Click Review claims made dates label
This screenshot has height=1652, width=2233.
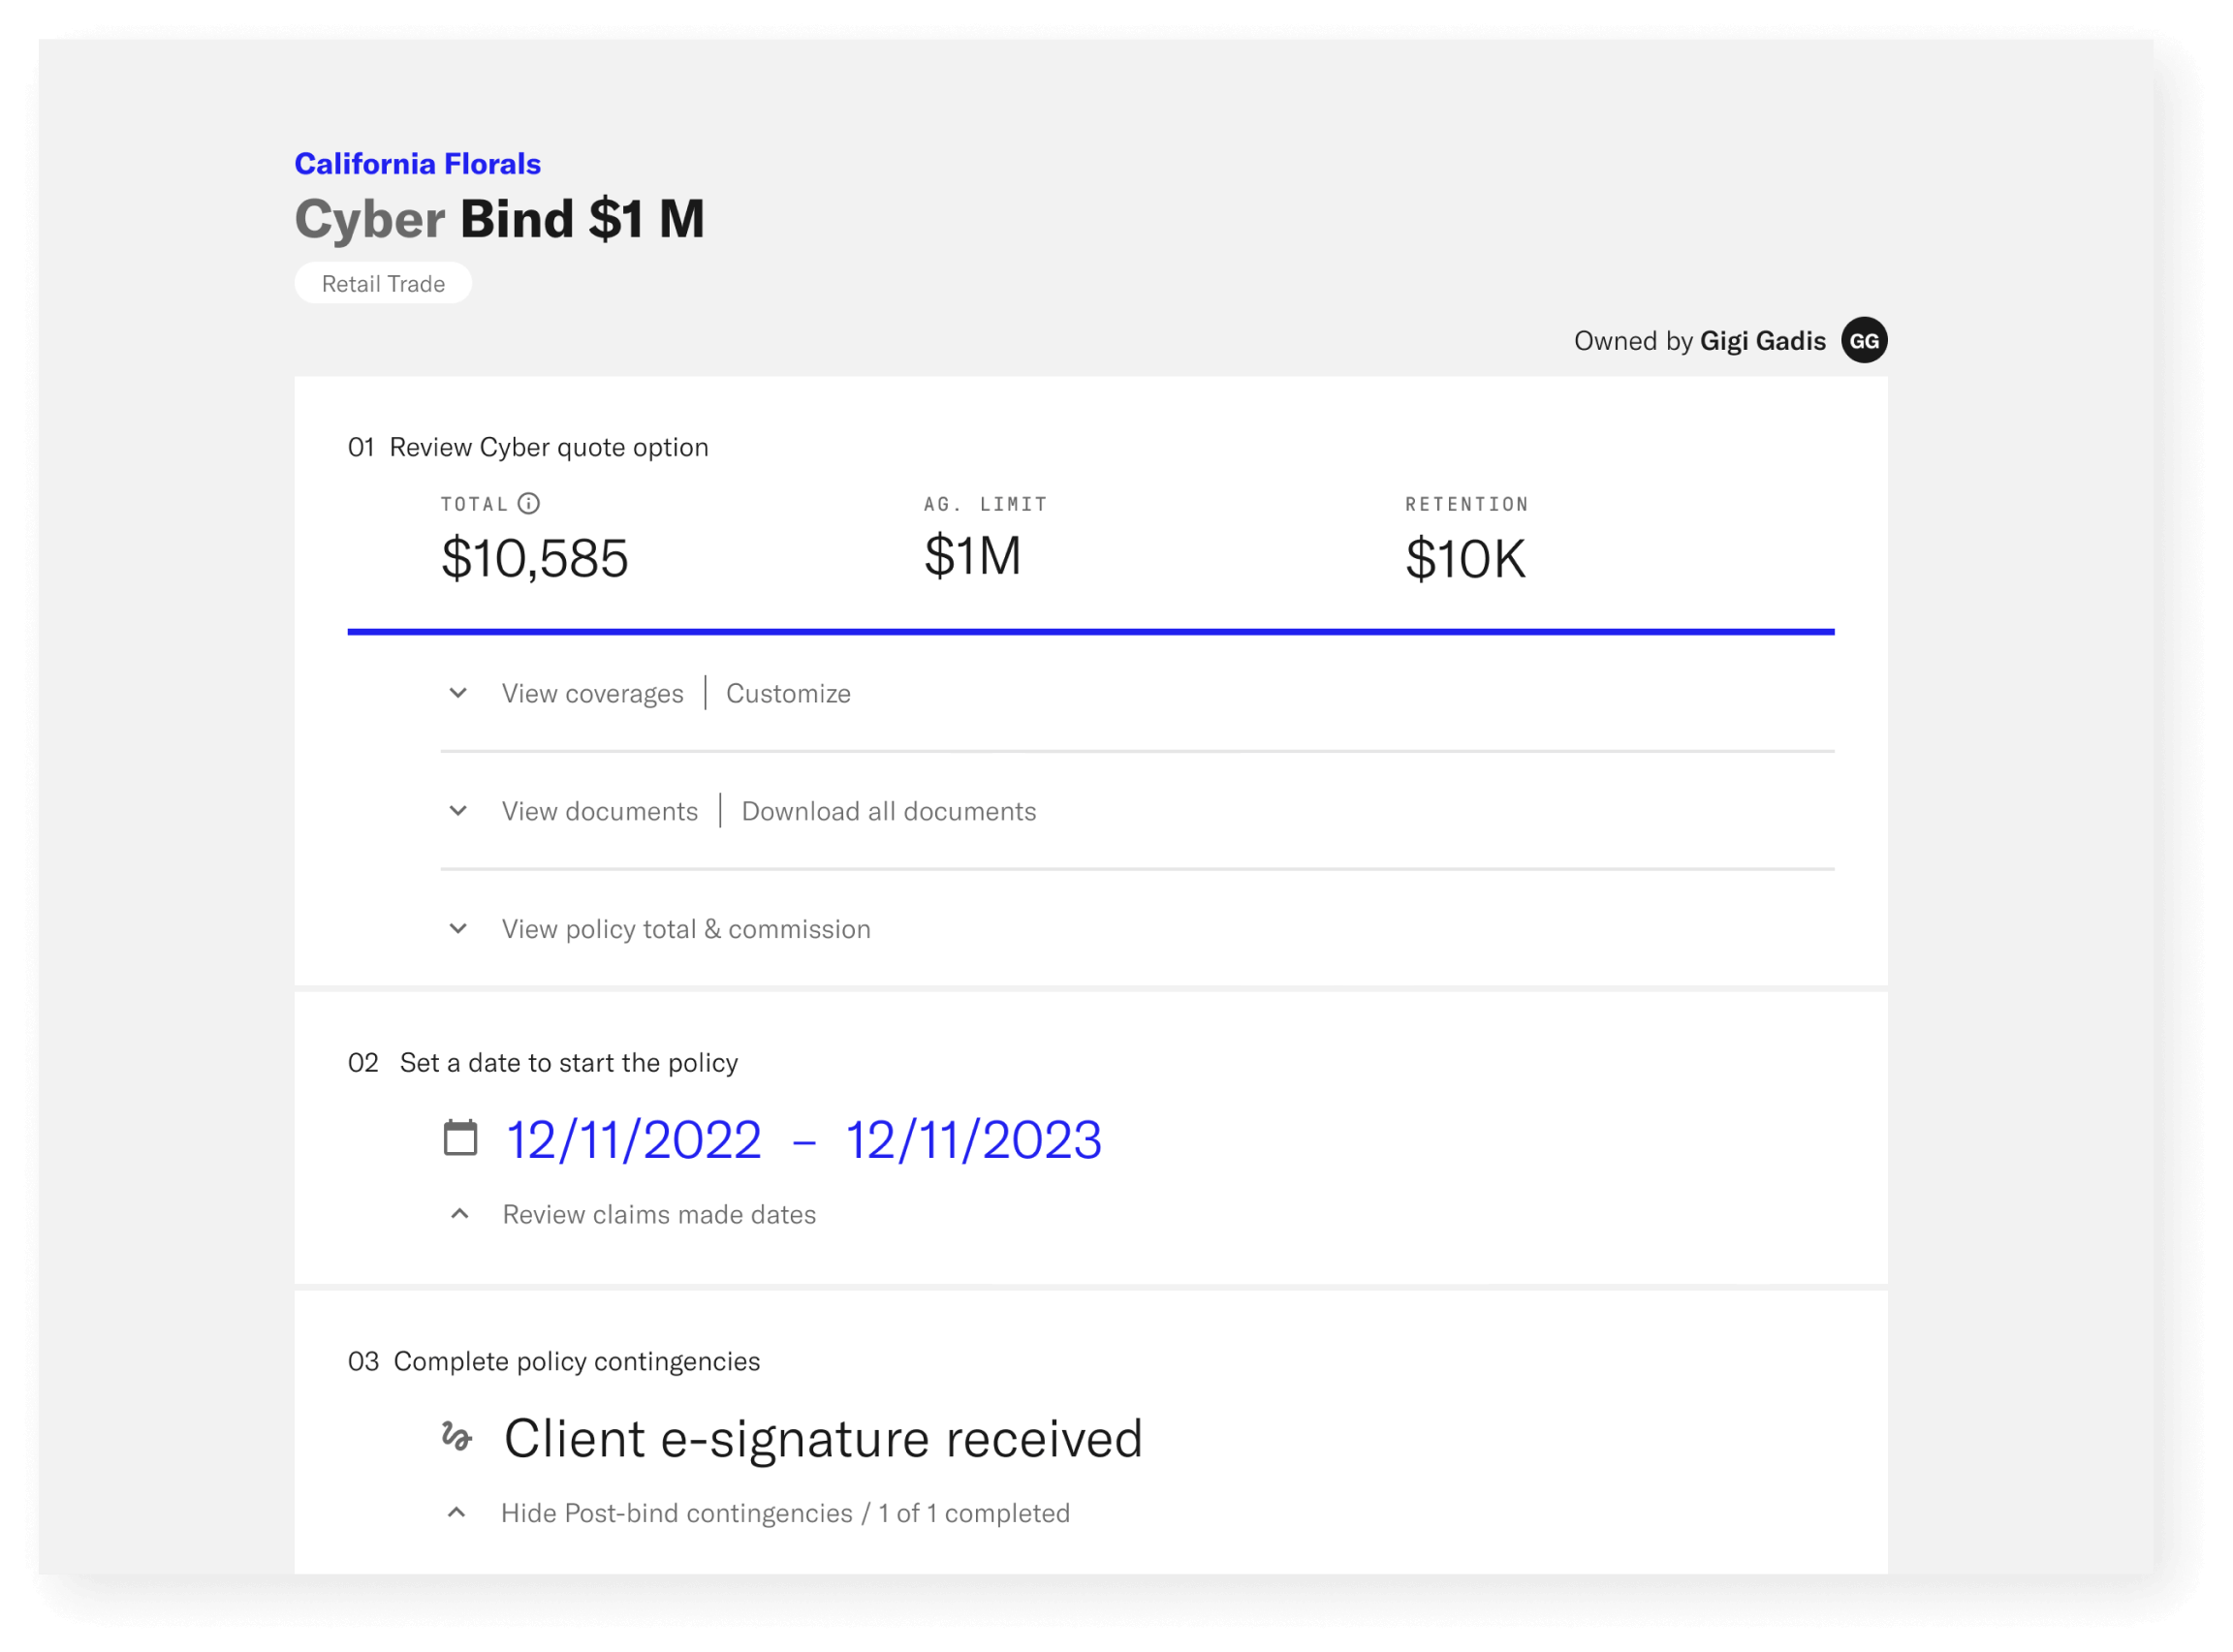659,1214
